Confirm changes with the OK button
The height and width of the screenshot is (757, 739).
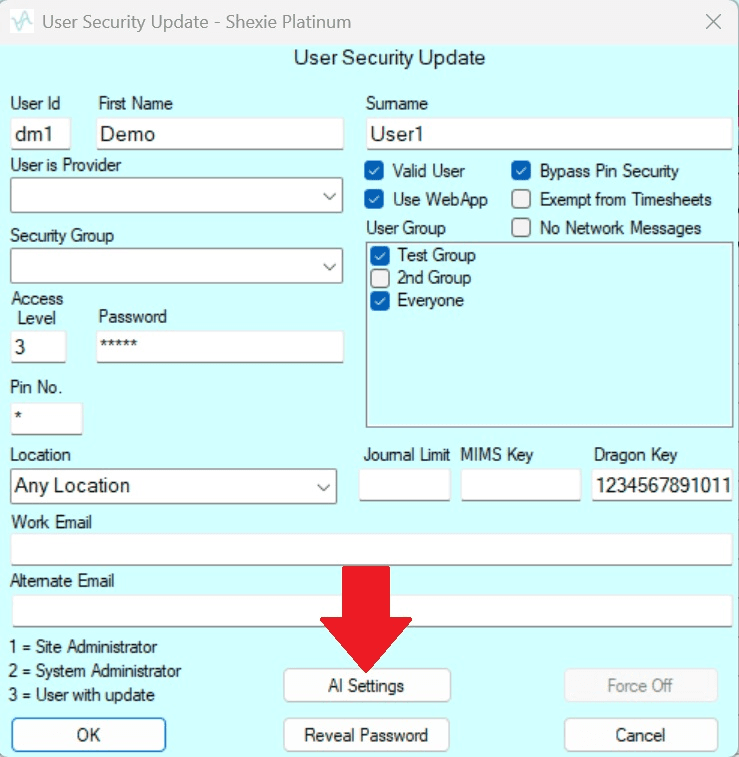tap(89, 735)
